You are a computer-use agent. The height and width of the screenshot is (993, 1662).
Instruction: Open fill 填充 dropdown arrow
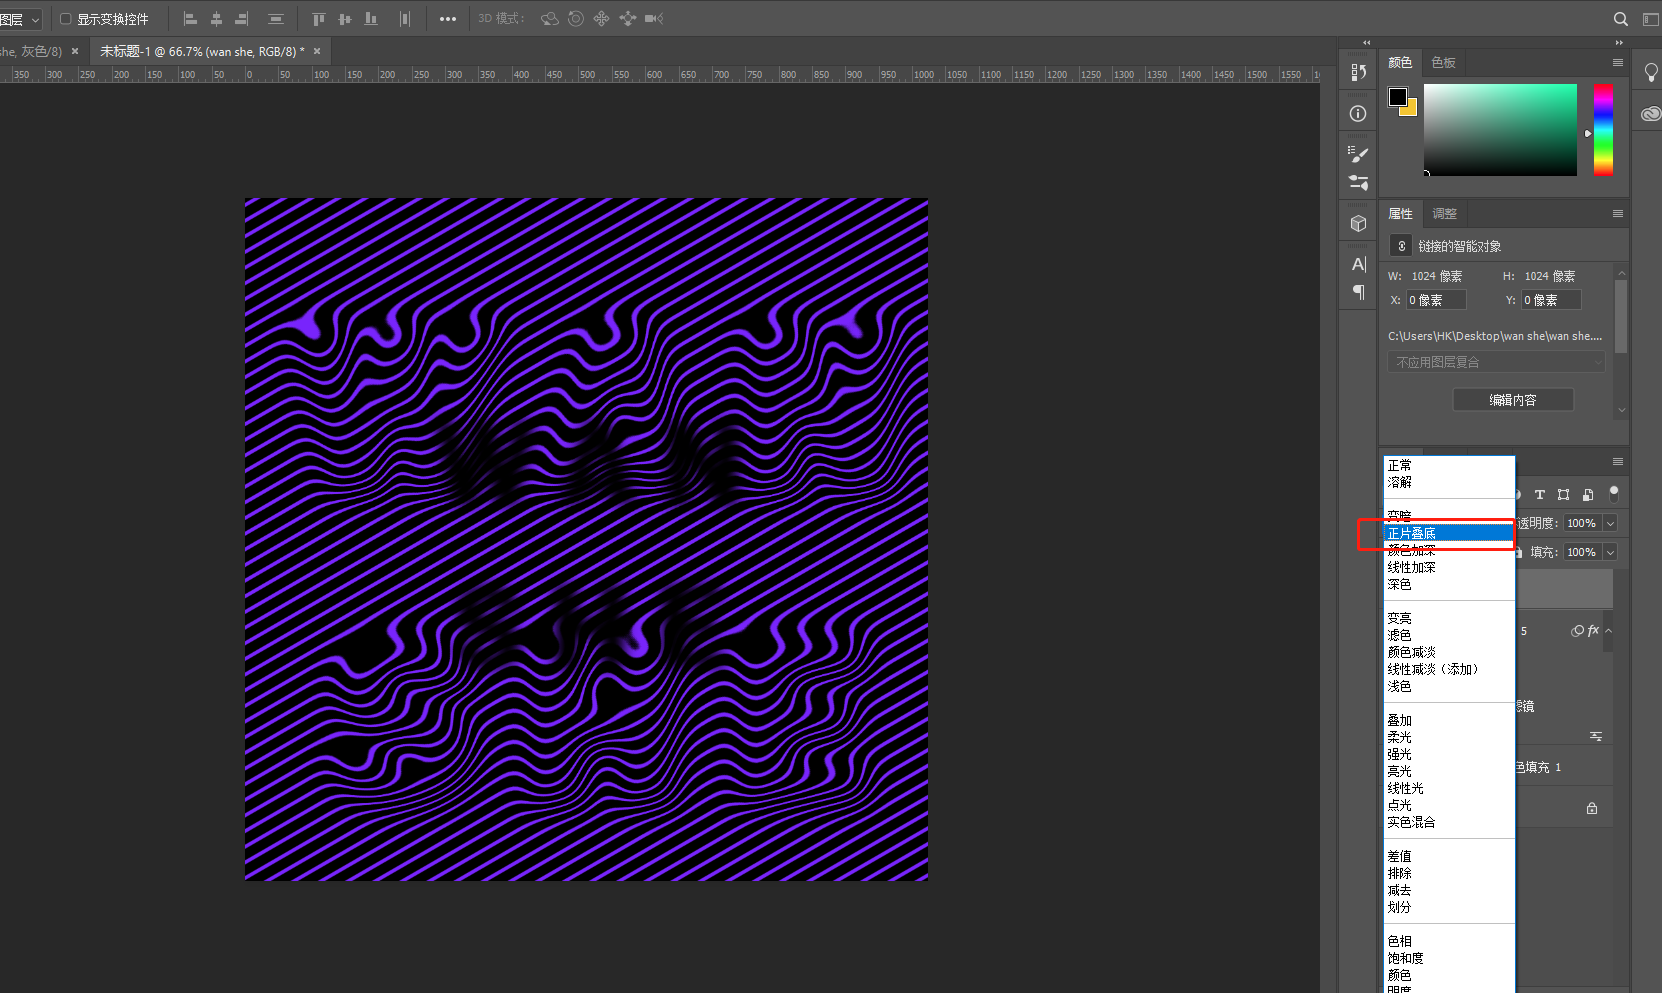coord(1610,552)
